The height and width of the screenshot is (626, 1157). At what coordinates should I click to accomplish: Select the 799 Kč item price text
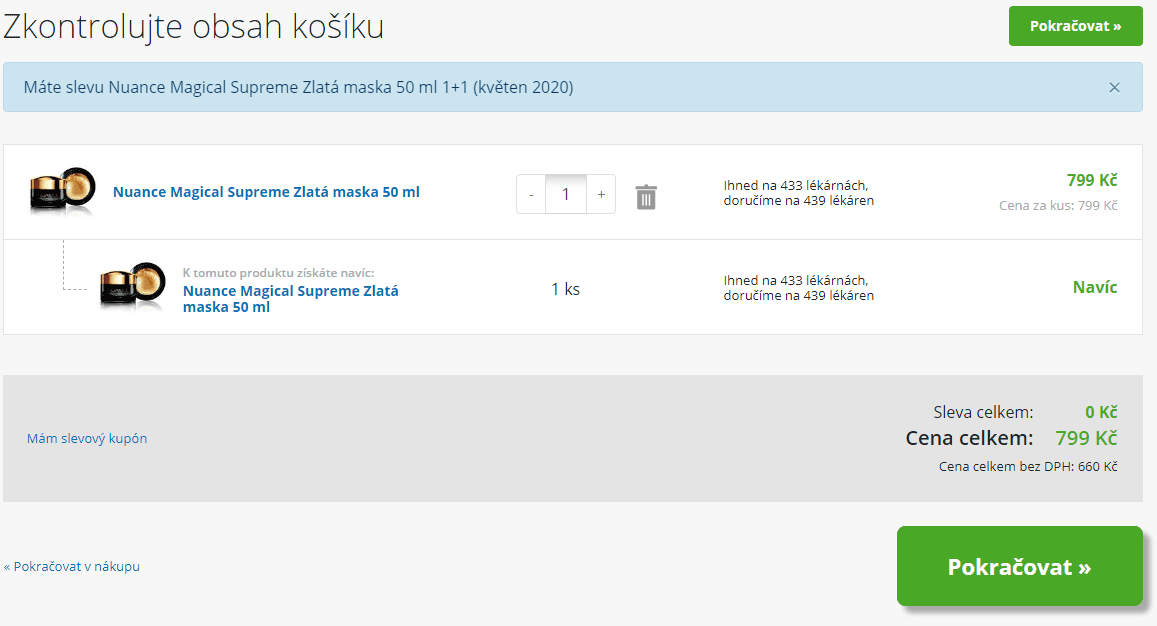(x=1092, y=180)
